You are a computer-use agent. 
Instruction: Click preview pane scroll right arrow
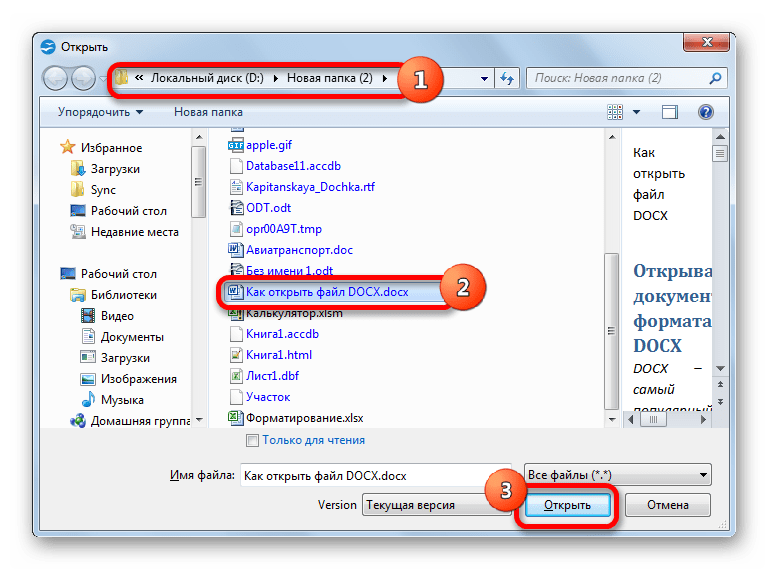click(x=703, y=419)
